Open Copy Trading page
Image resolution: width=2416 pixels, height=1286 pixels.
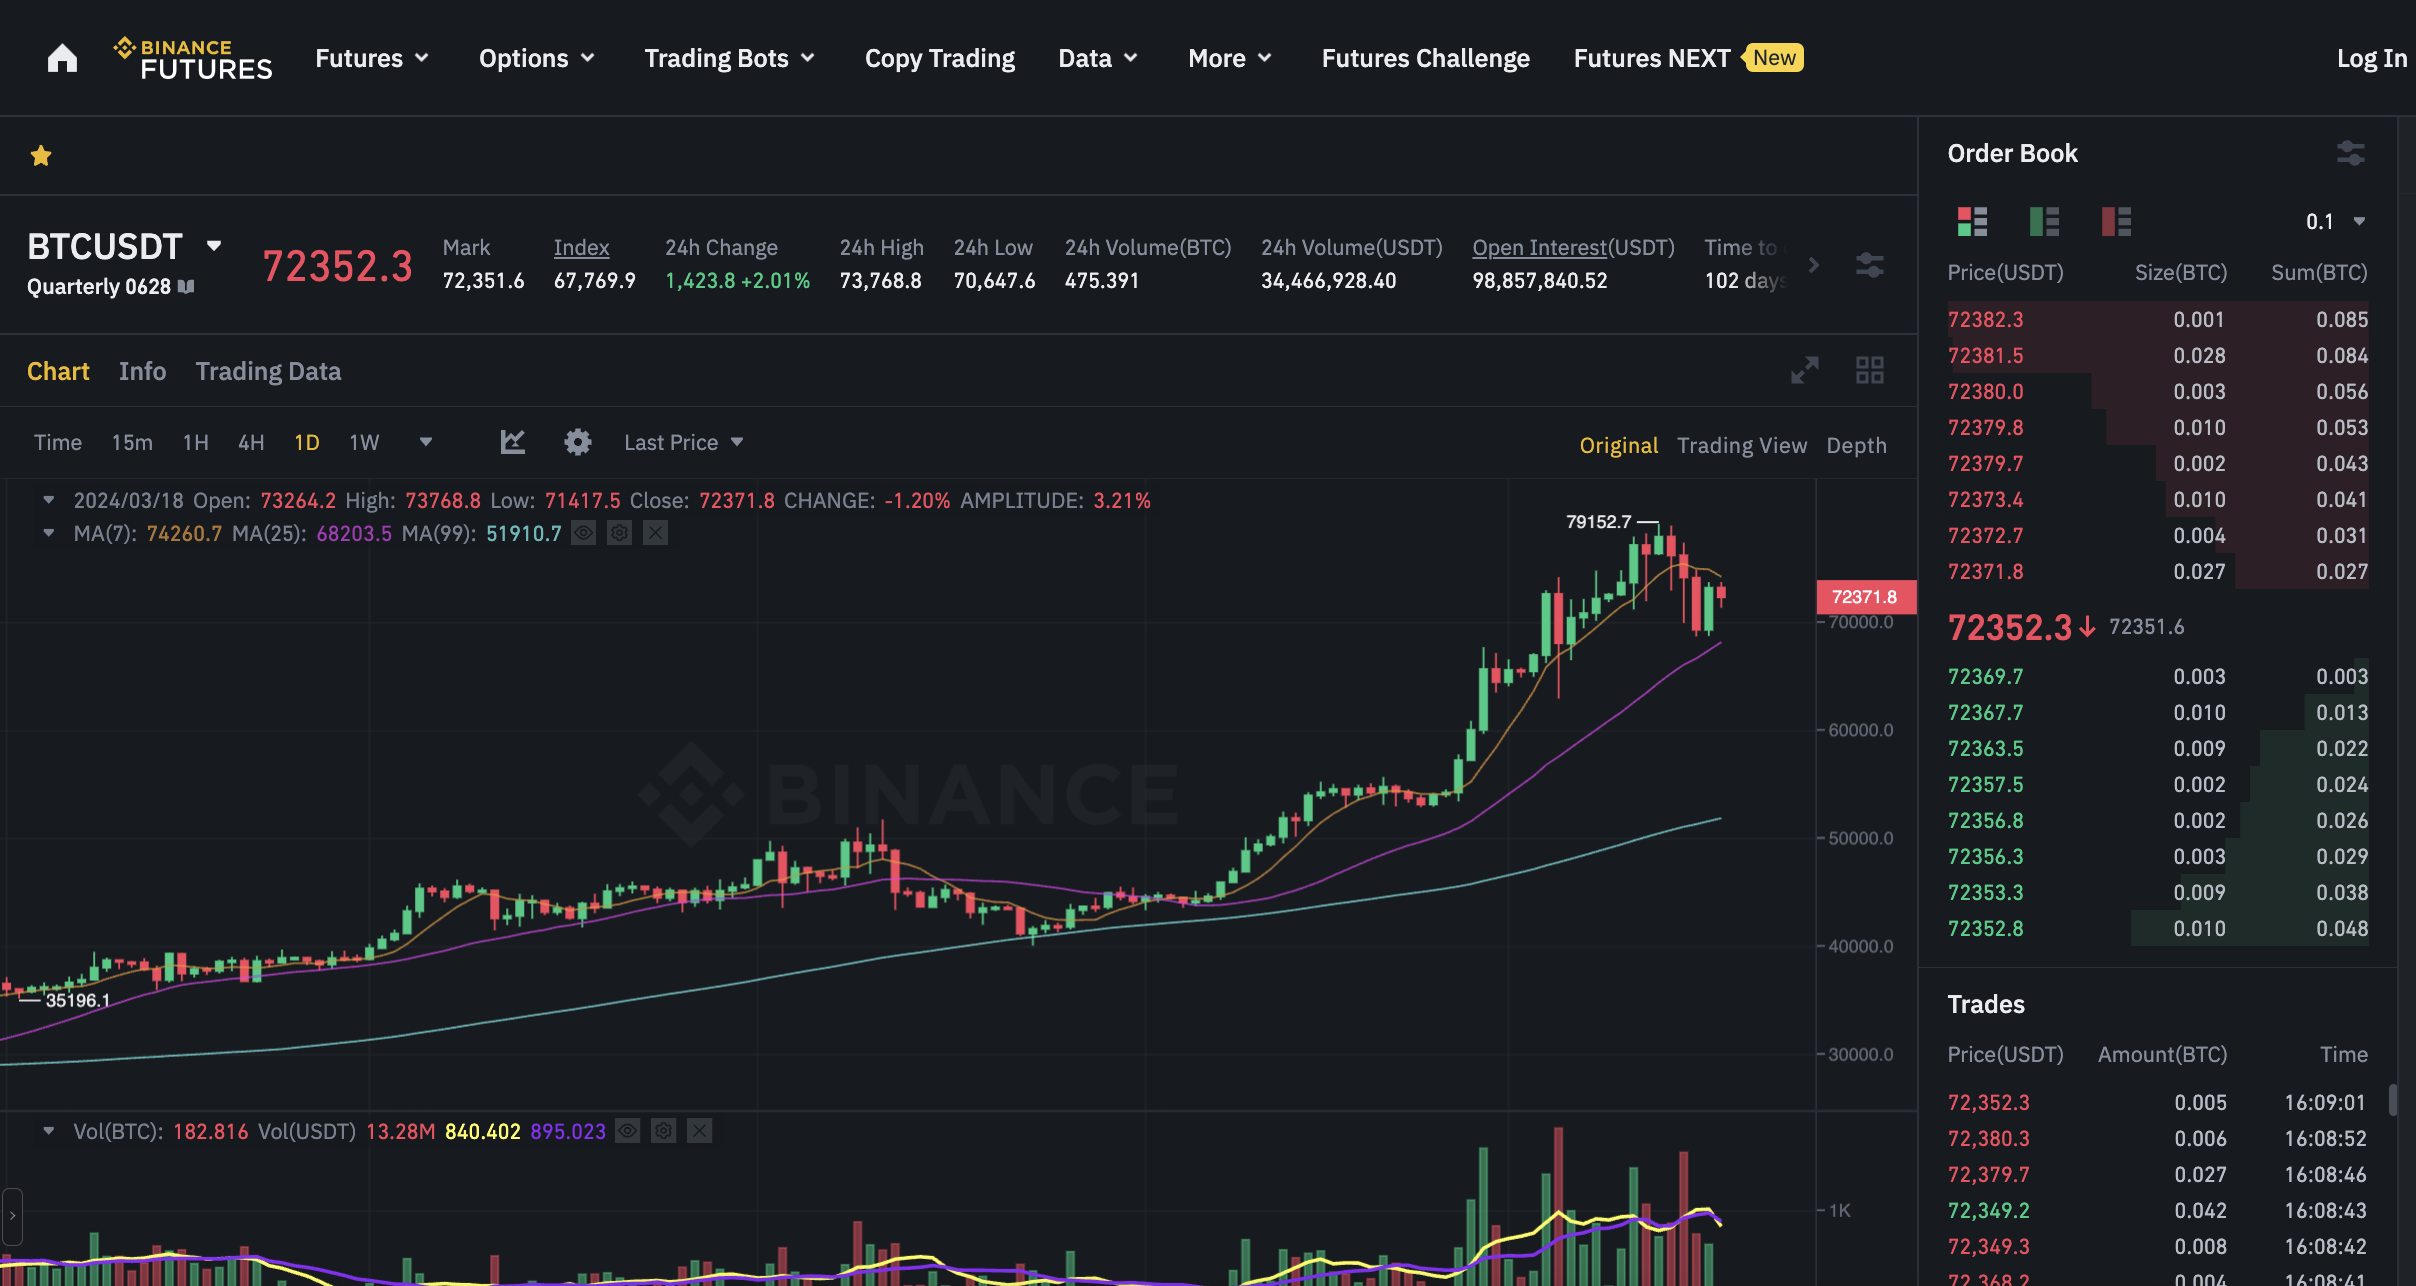pyautogui.click(x=940, y=58)
